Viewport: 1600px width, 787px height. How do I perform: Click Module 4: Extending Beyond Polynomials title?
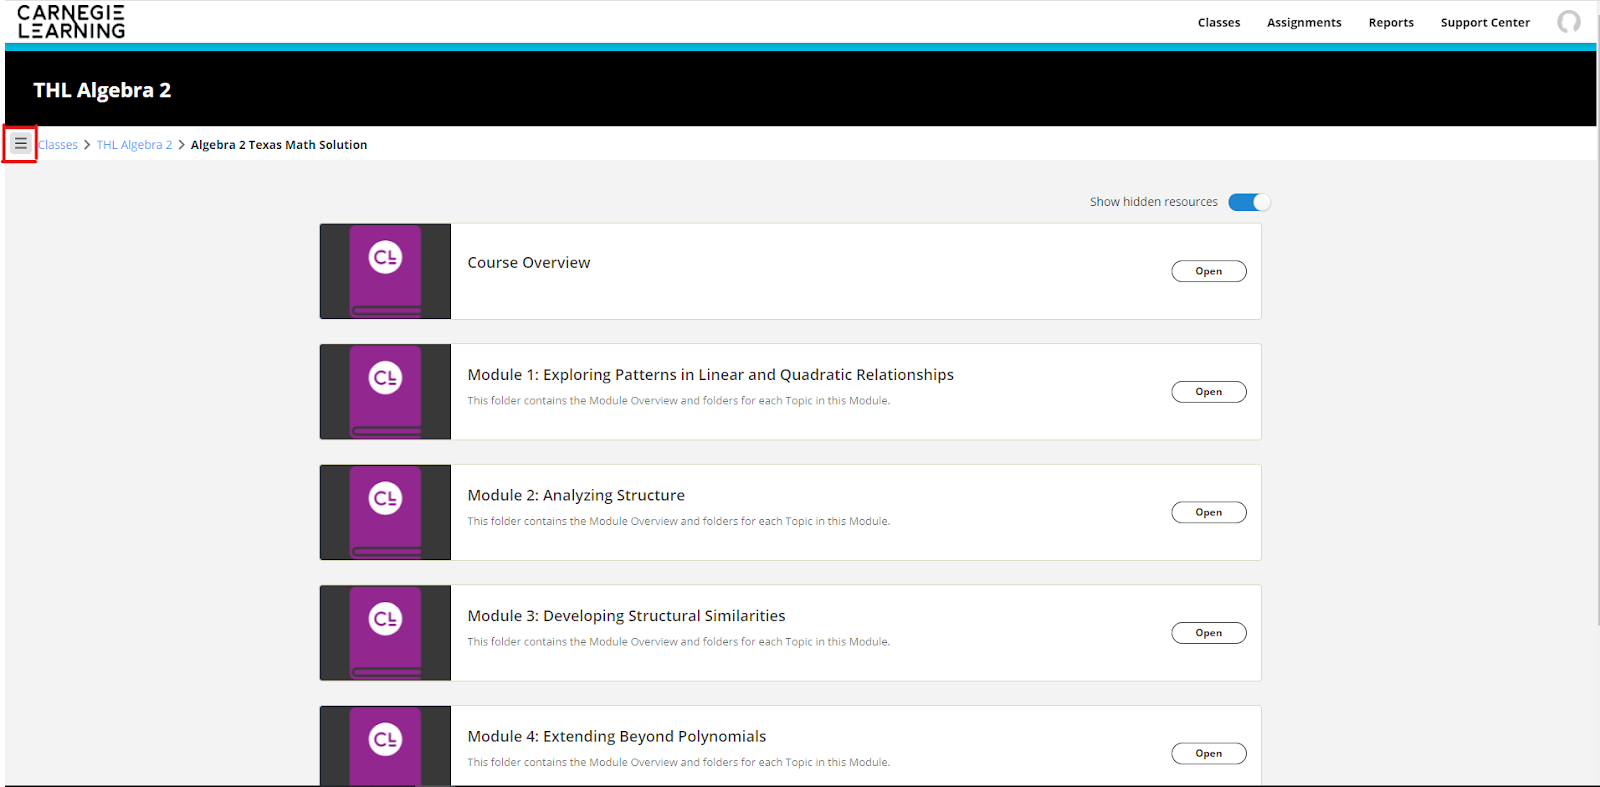[617, 737]
